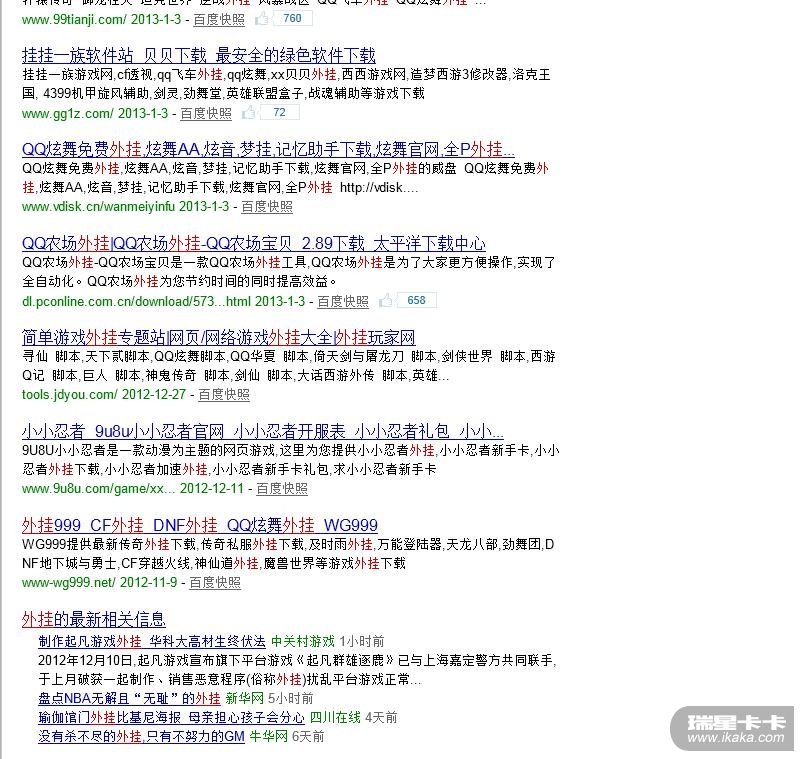803x759 pixels.
Task: Open the 外挂999 CF外挂 WG999 result
Action: [x=200, y=525]
